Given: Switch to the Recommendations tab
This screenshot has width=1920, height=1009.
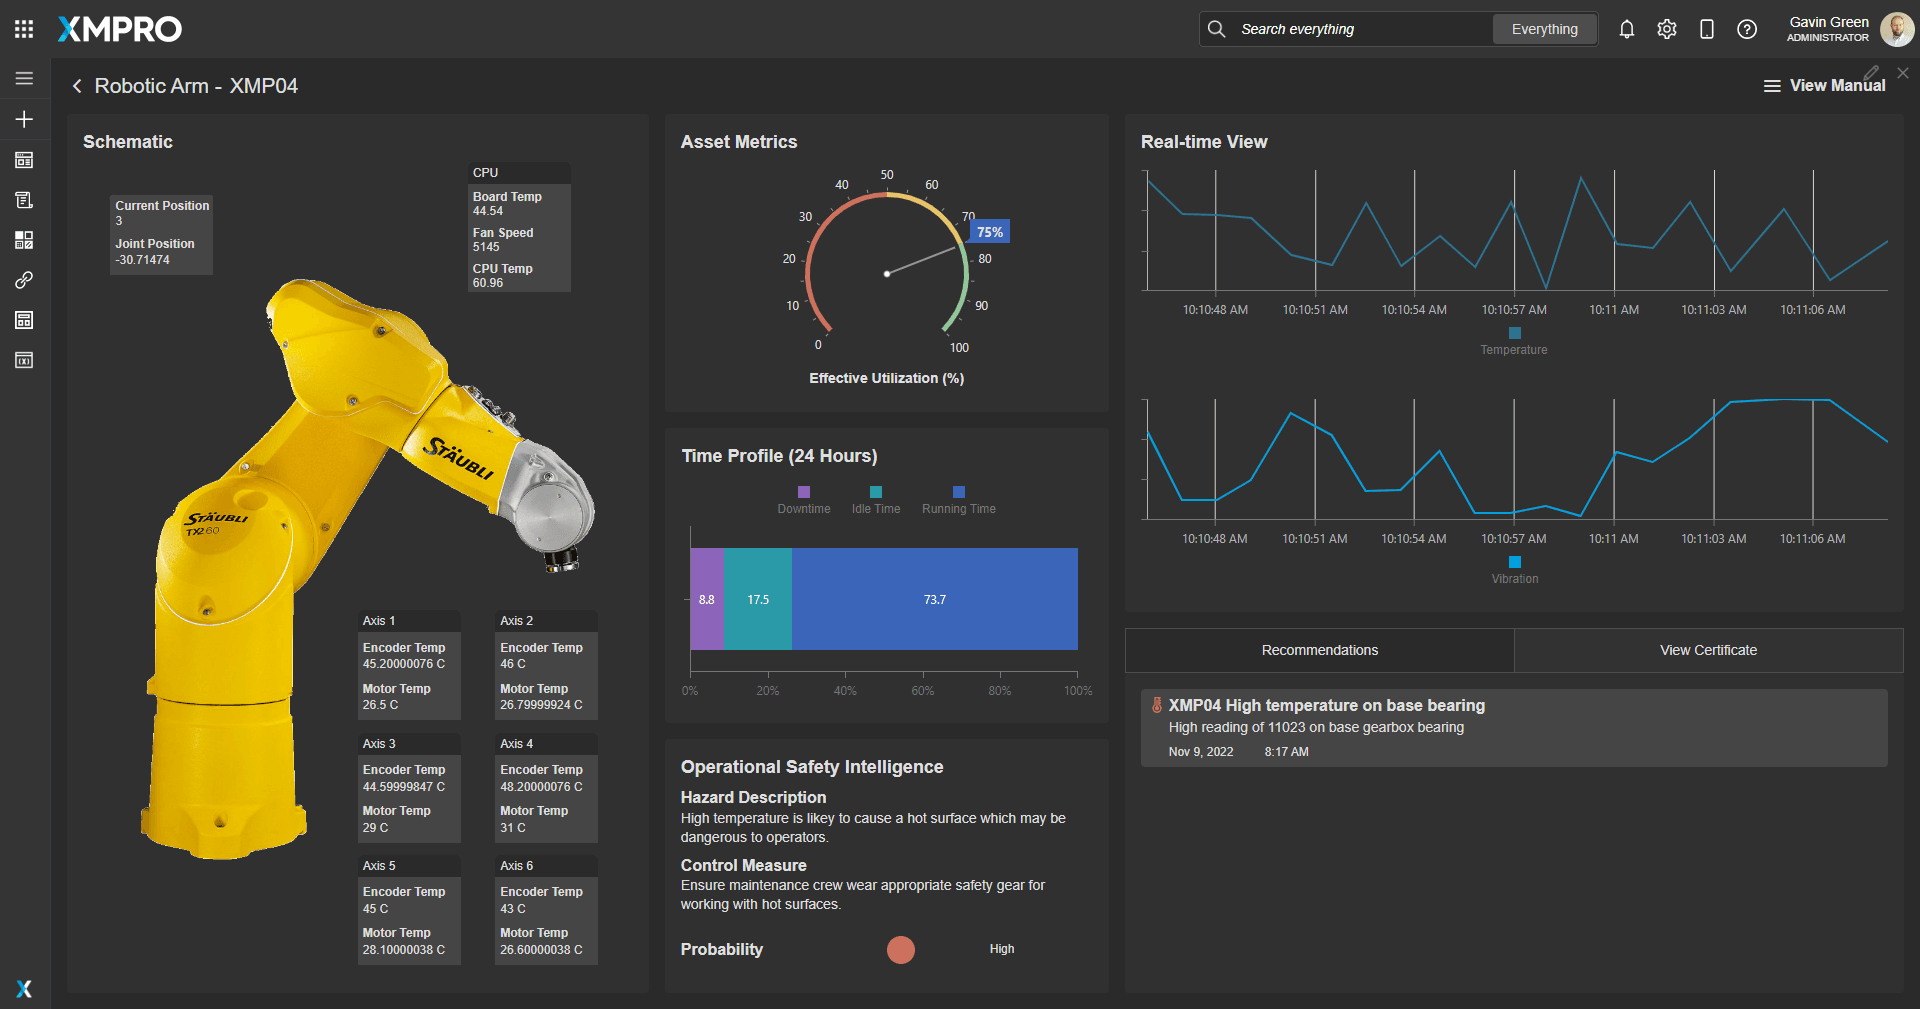Looking at the screenshot, I should [x=1319, y=650].
